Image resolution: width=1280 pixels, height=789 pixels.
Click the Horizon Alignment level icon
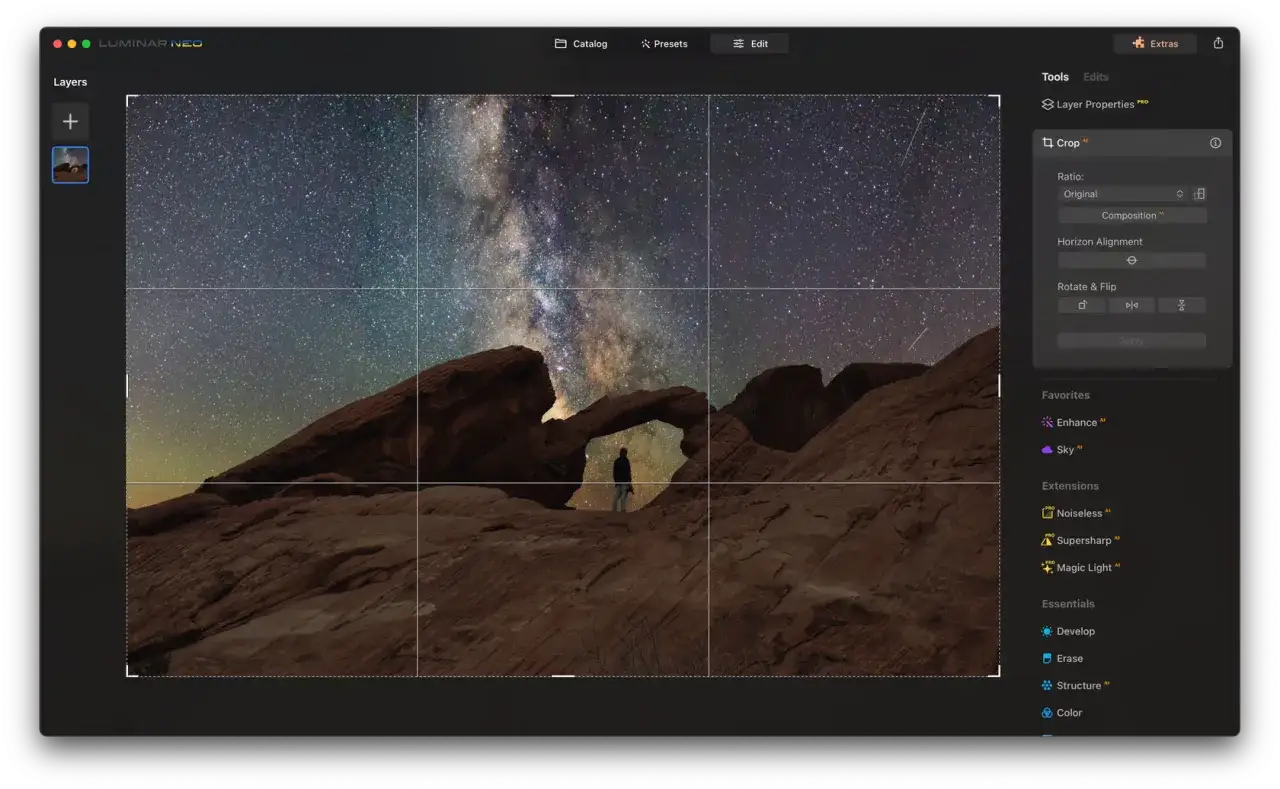(1131, 260)
